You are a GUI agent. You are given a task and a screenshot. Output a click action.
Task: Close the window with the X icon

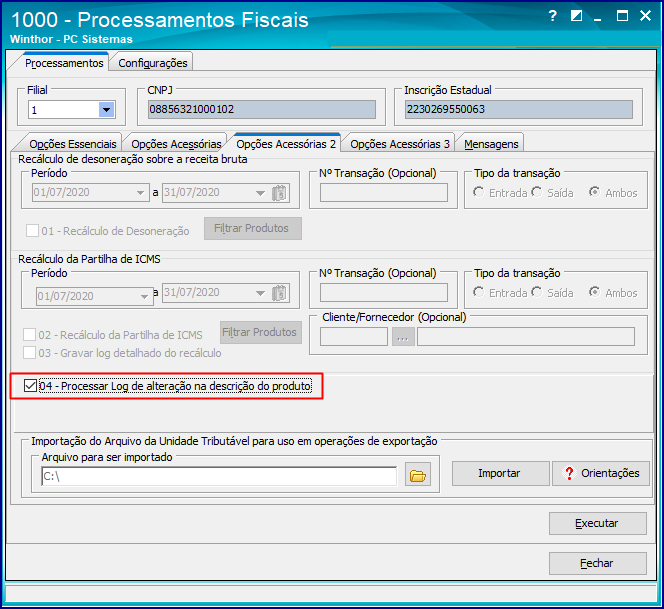[645, 16]
